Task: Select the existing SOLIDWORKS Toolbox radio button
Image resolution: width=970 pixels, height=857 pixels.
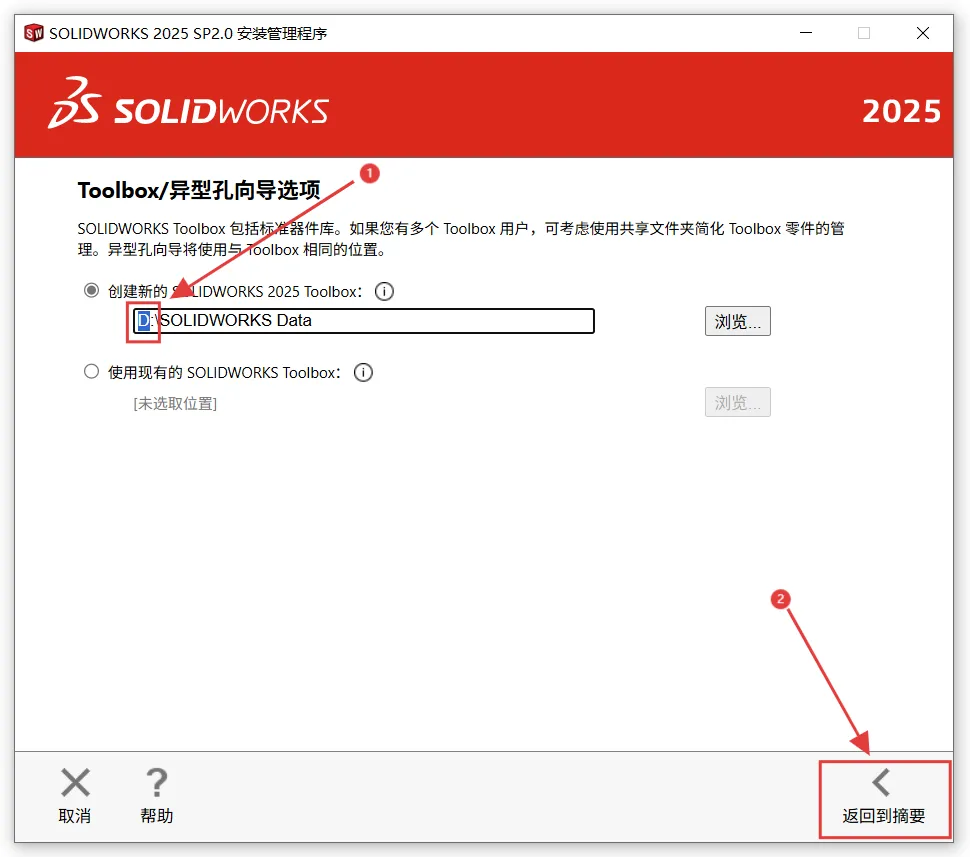Action: coord(91,371)
